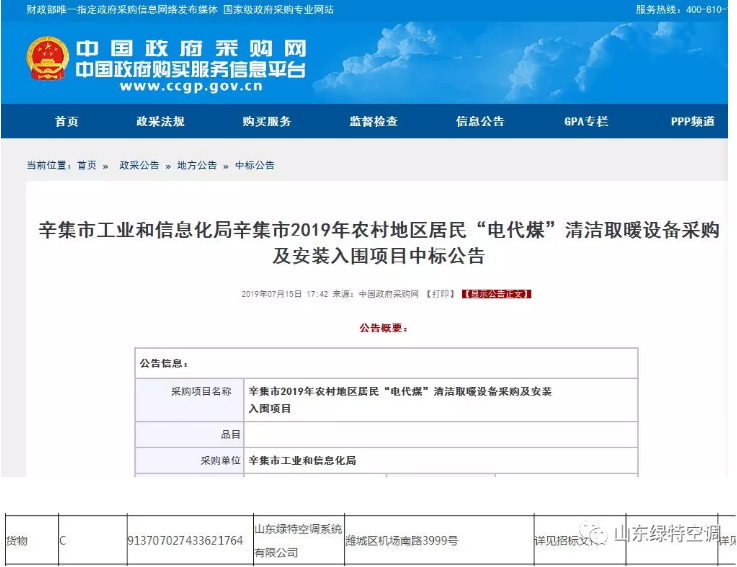Viewport: 737px width, 567px height.
Task: Open the 首页 navigation menu item
Action: 66,122
